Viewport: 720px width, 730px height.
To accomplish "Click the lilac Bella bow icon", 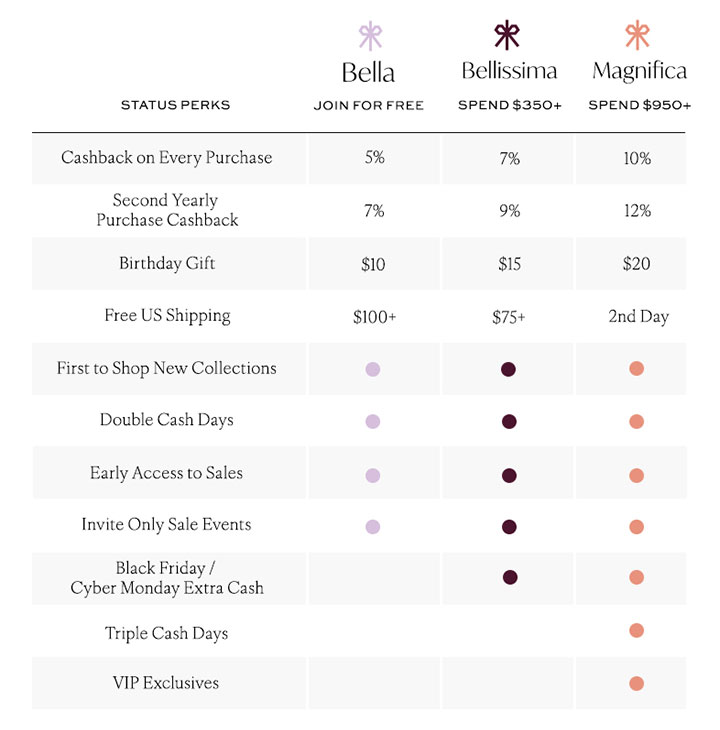I will point(370,36).
